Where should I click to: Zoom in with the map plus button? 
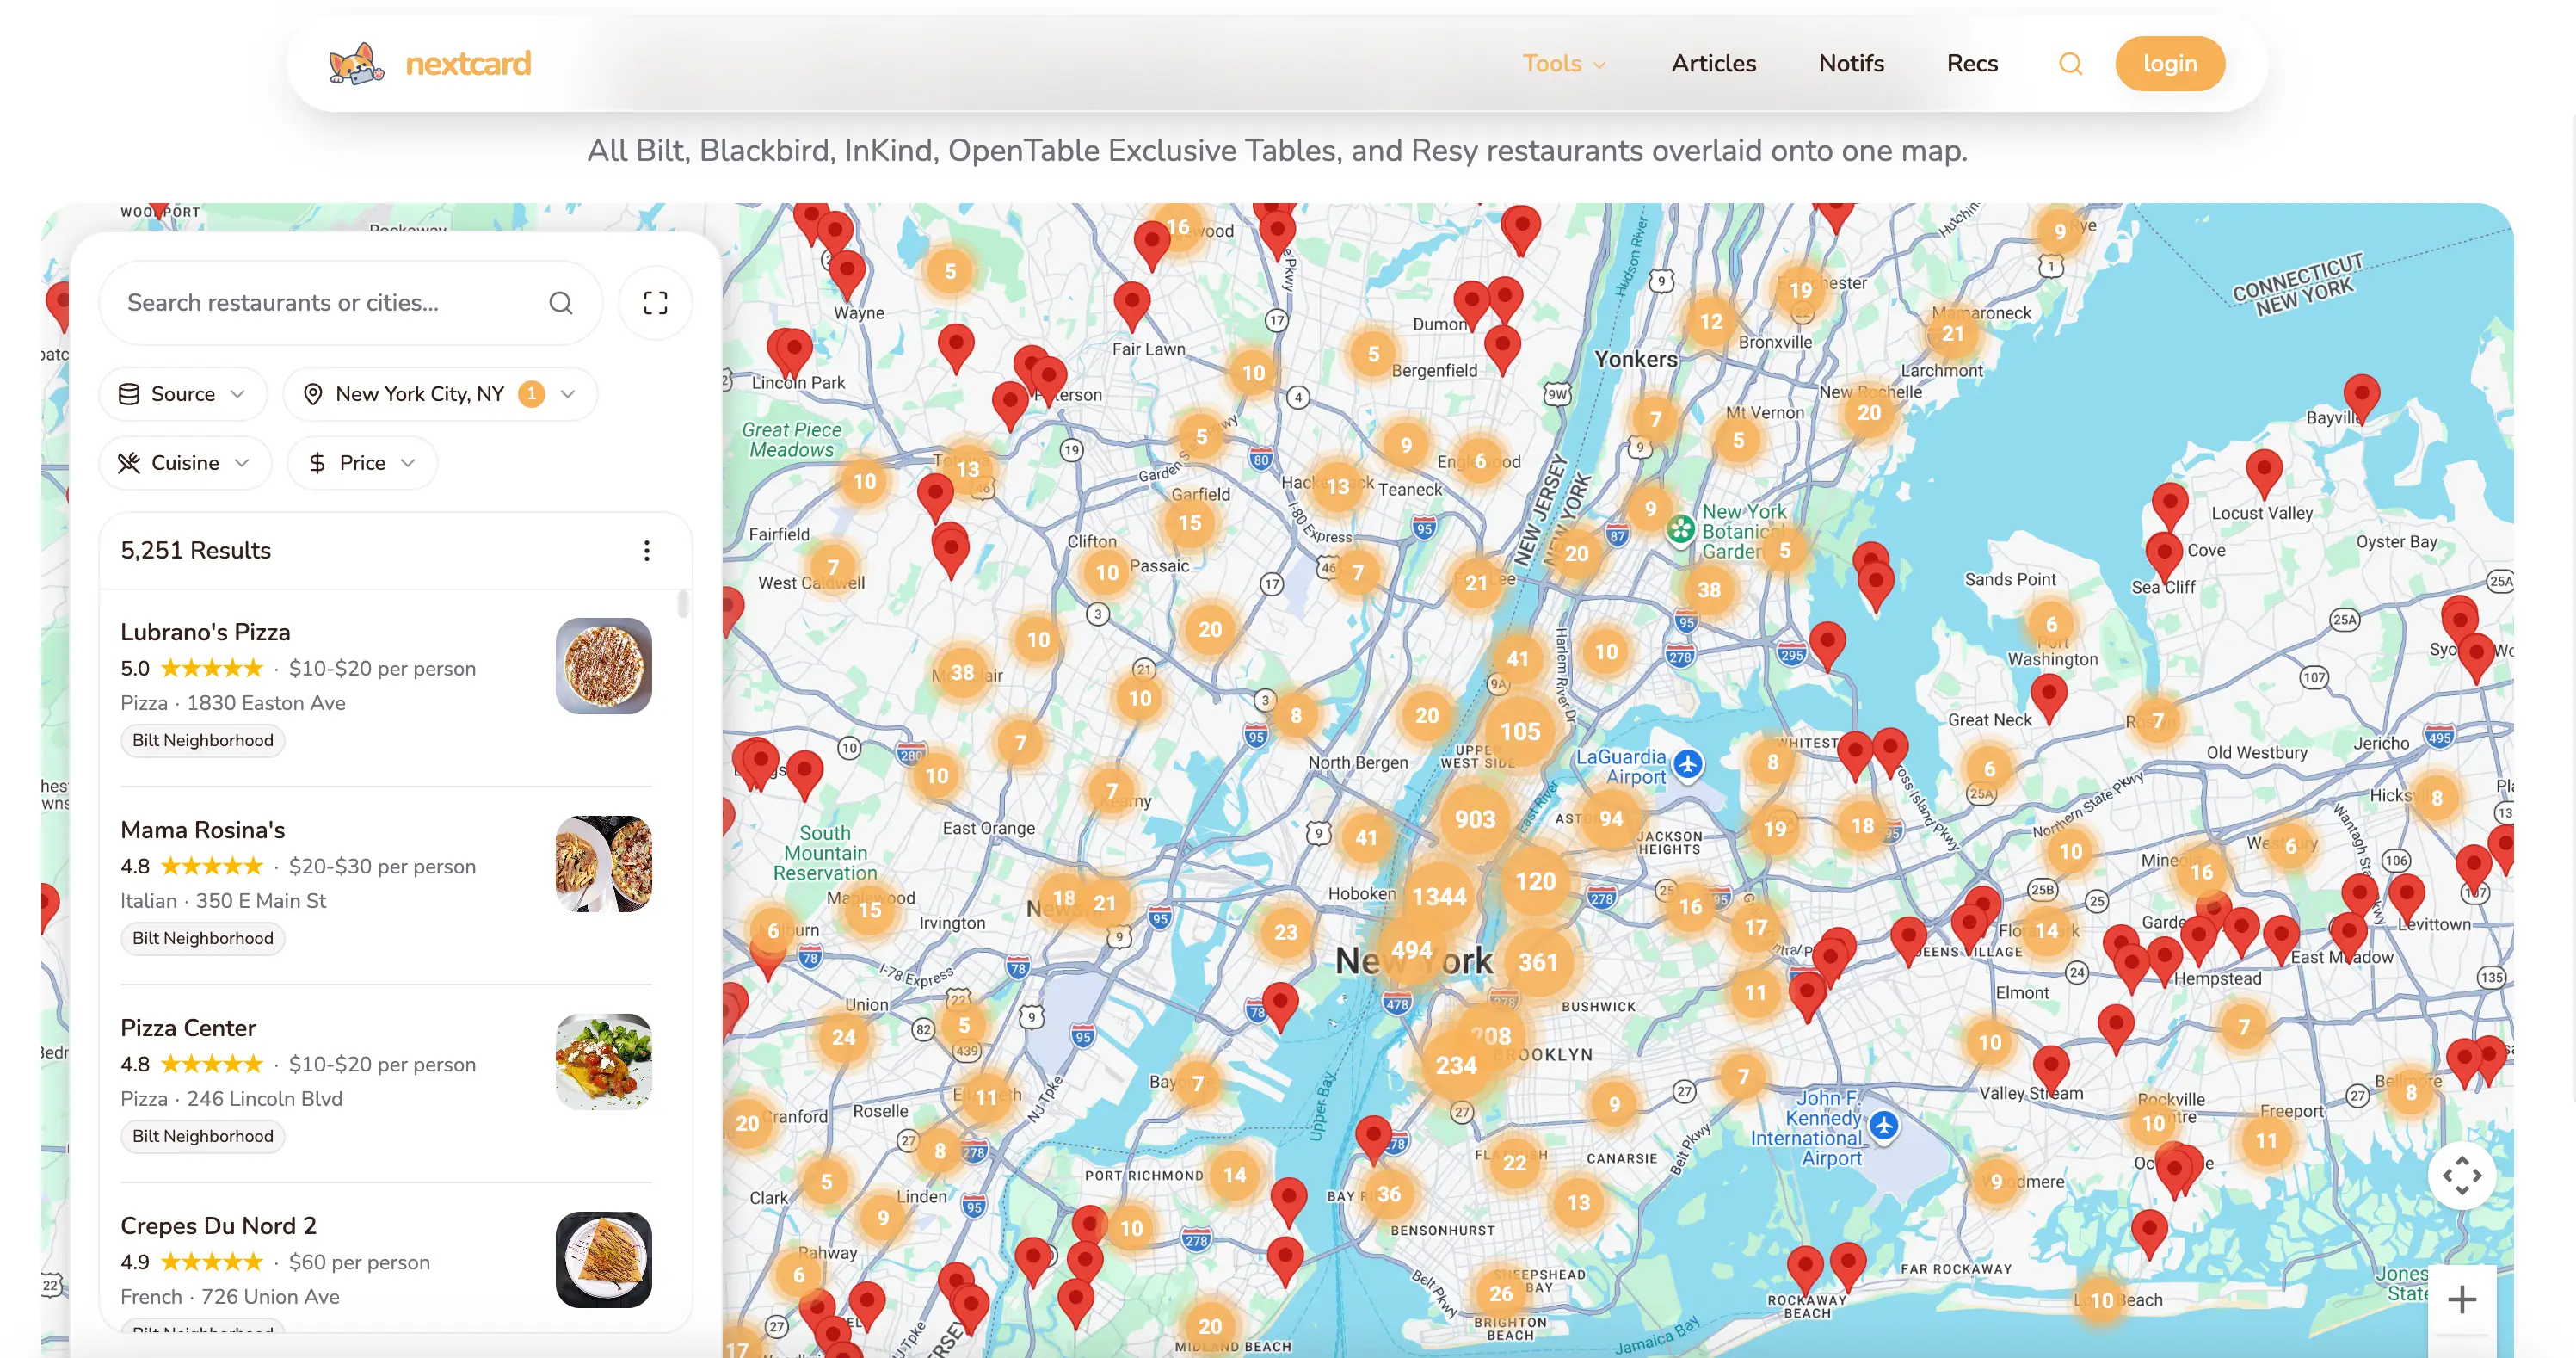click(2461, 1299)
